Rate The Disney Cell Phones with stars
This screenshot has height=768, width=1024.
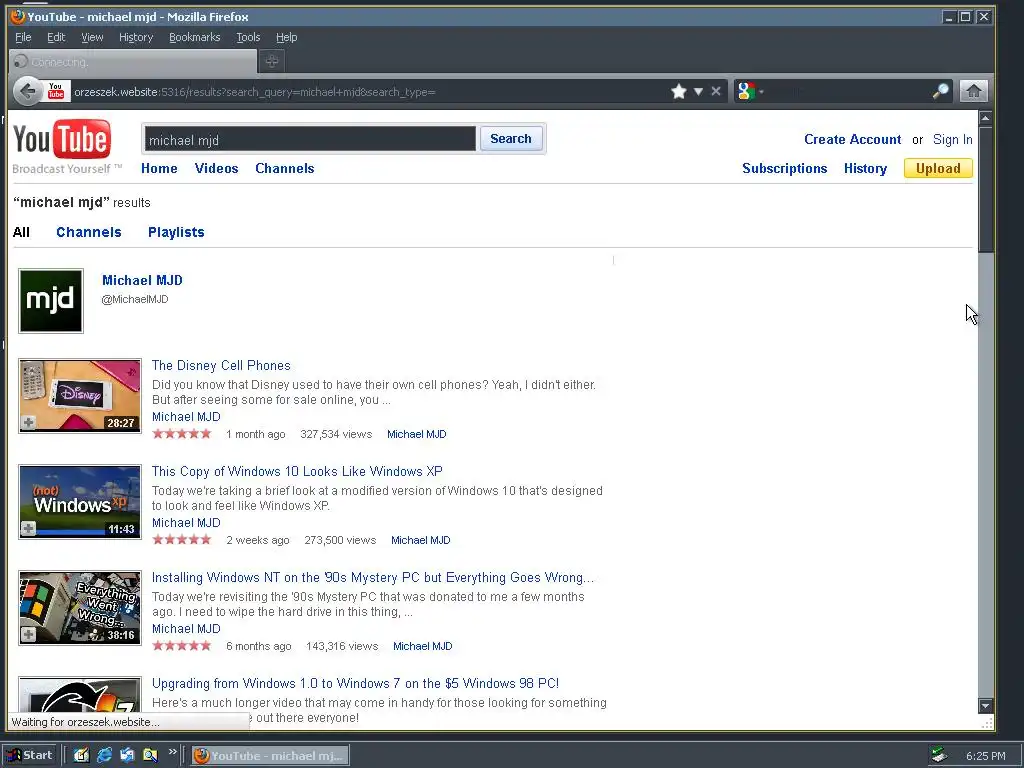click(182, 434)
